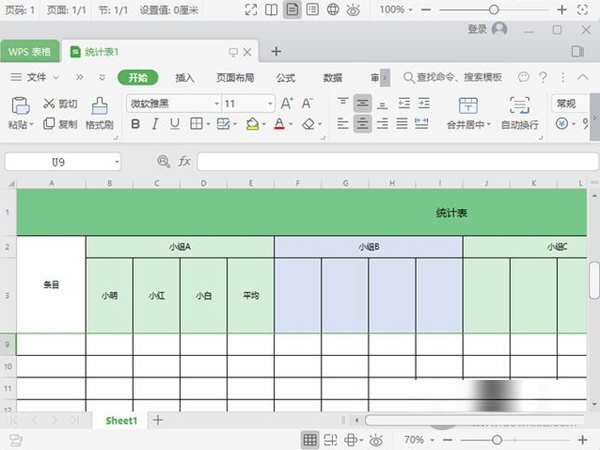Click the bottom zoom slider handle
Viewport: 600px width, 450px height.
(497, 440)
